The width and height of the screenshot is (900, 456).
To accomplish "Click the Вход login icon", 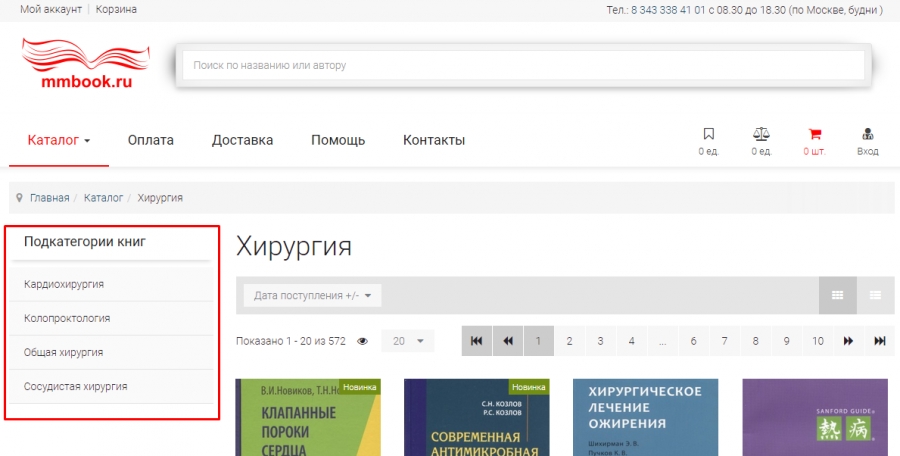I will [867, 142].
